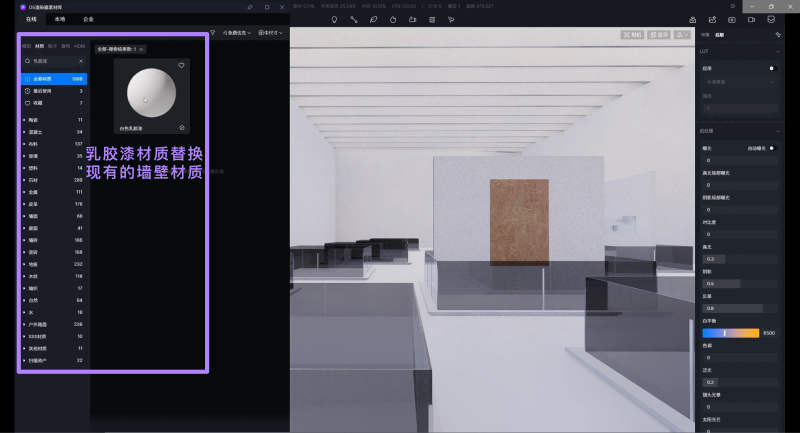The image size is (800, 433).
Task: Switch to the 本地 tab
Action: [60, 19]
